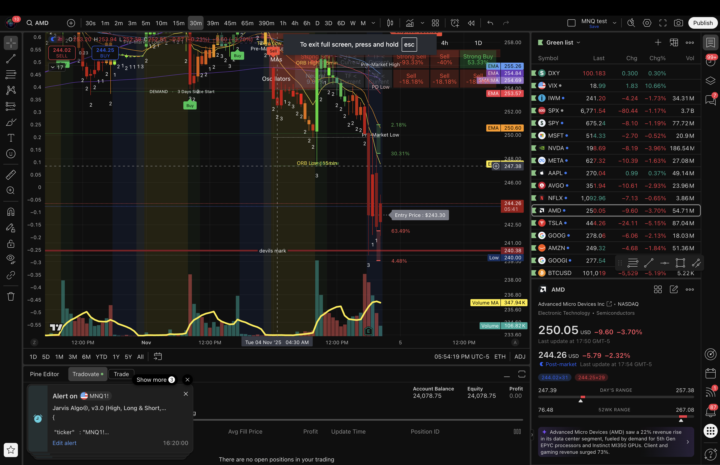The width and height of the screenshot is (720, 465).
Task: Click the Publish button
Action: tap(702, 22)
